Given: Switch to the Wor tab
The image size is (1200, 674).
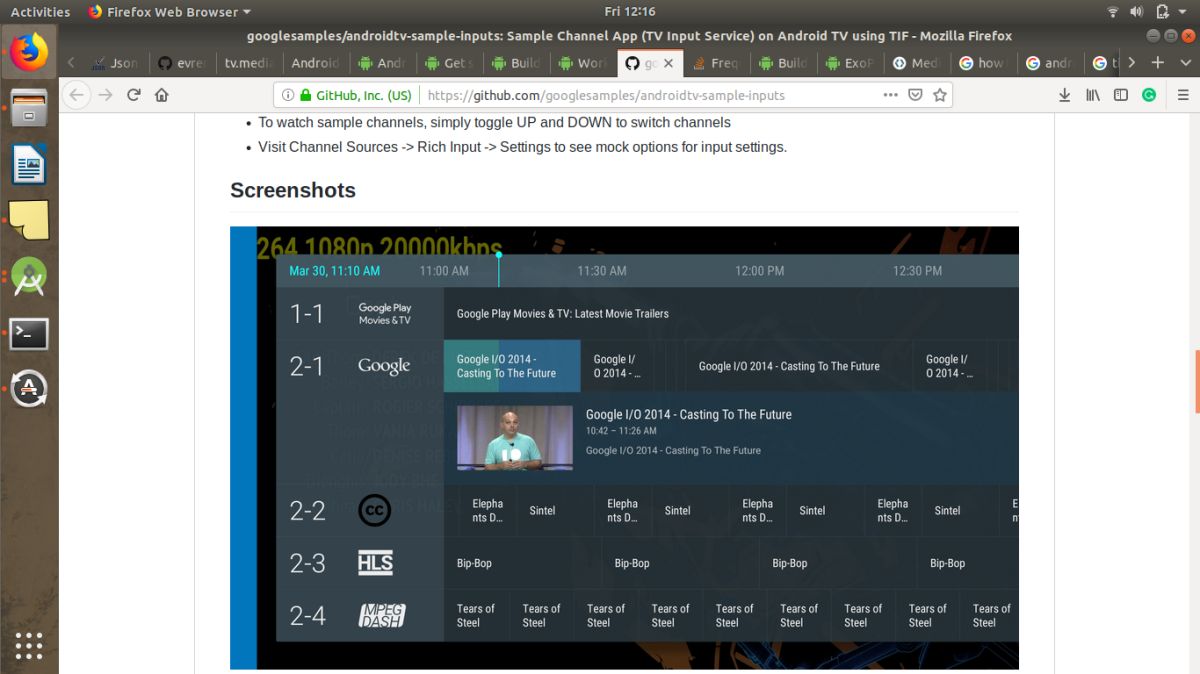Looking at the screenshot, I should click(x=584, y=62).
